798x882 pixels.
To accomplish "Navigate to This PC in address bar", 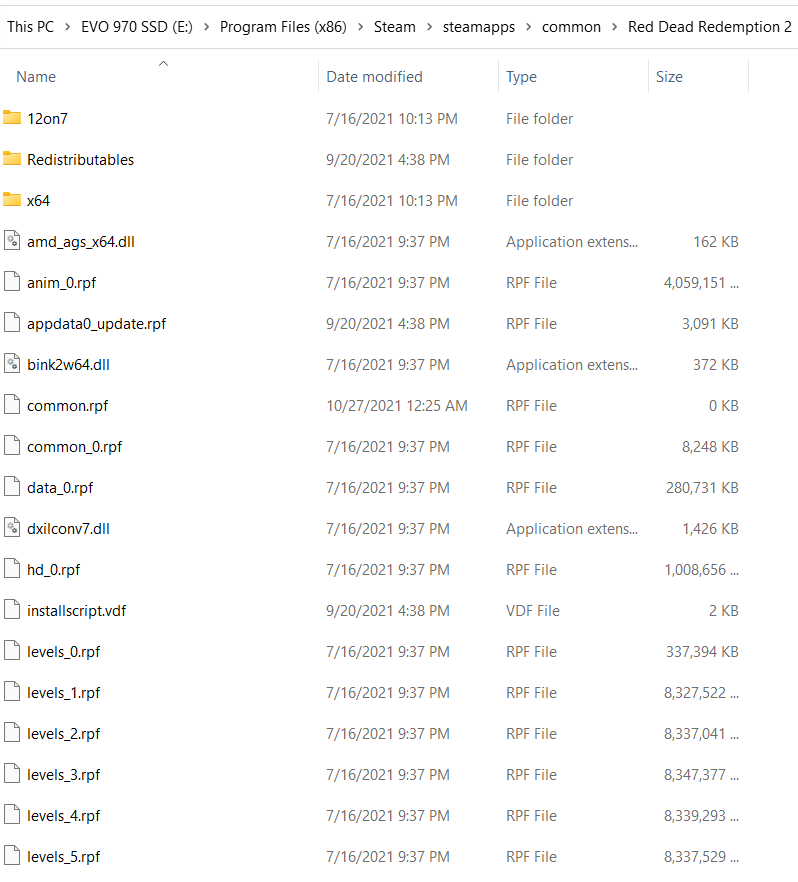I will tap(30, 27).
